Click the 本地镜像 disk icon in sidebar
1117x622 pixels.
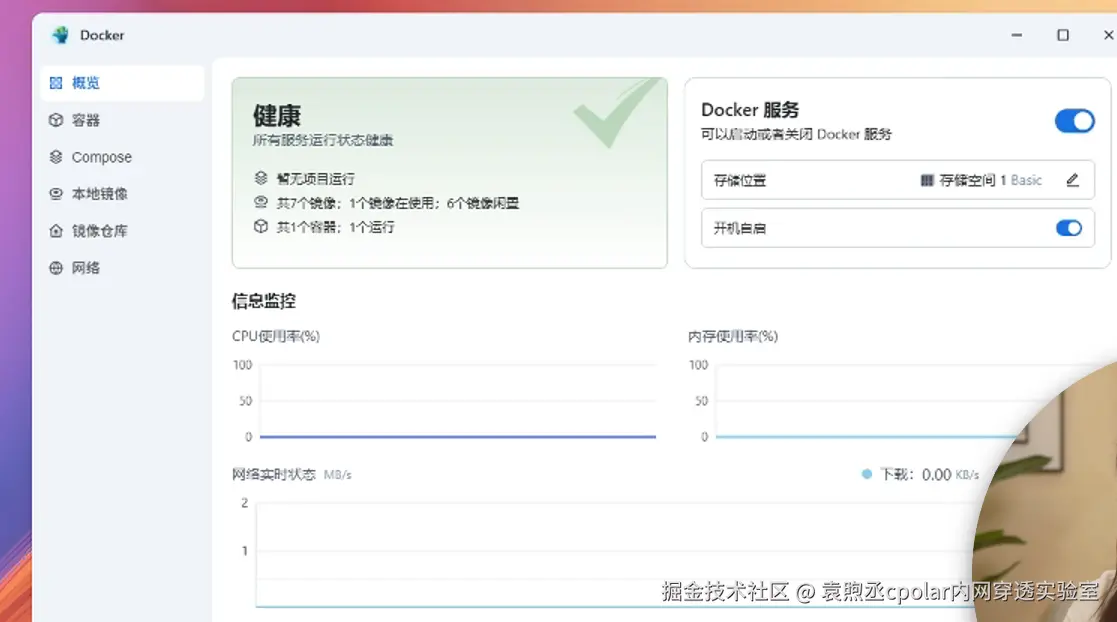pos(56,194)
